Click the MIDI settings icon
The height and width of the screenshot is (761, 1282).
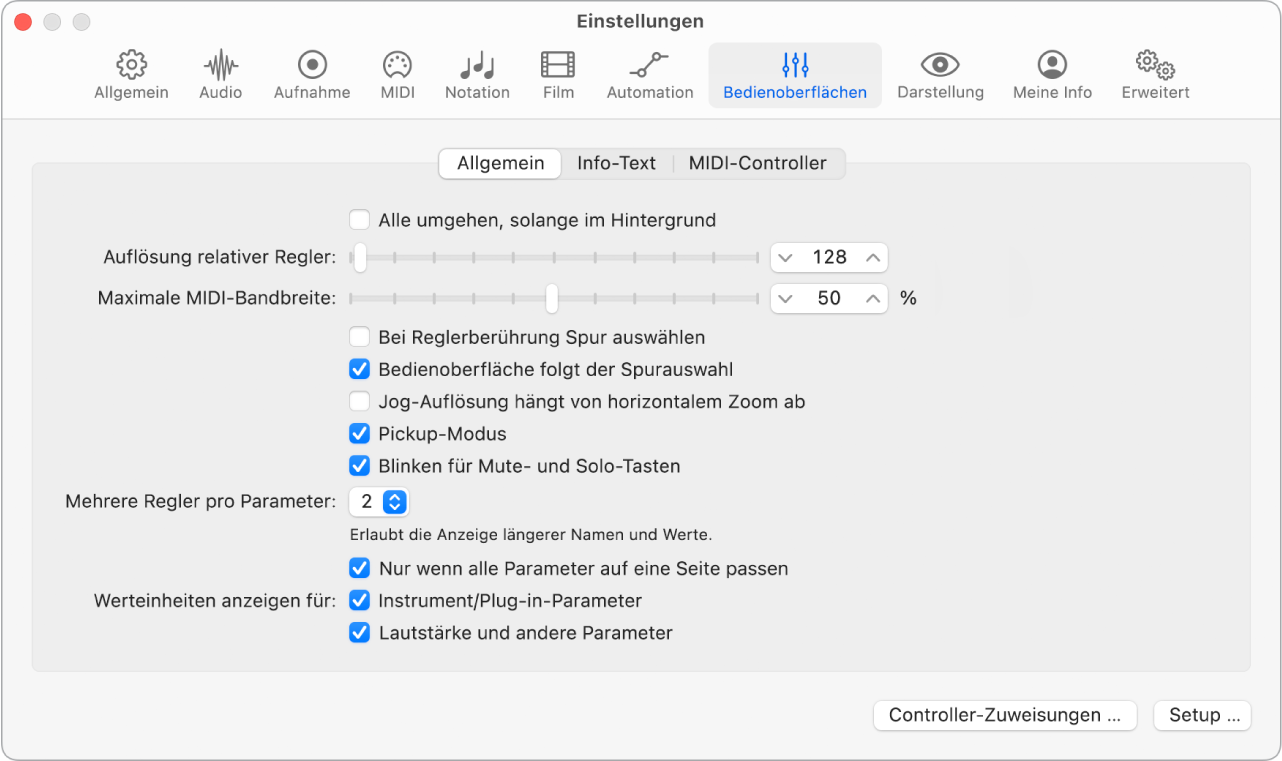pyautogui.click(x=397, y=74)
